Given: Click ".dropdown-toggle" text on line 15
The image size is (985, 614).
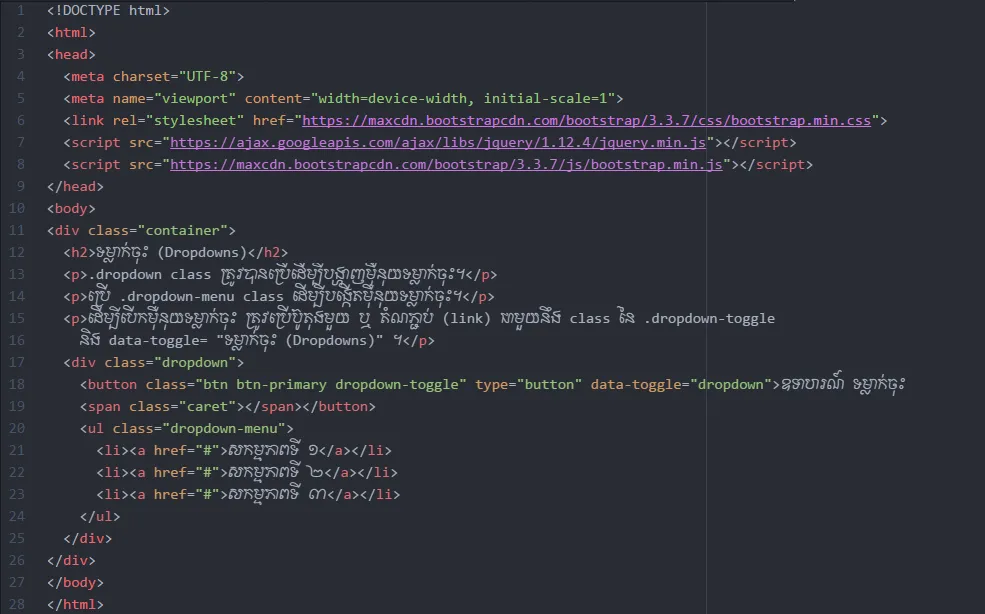Looking at the screenshot, I should (709, 318).
